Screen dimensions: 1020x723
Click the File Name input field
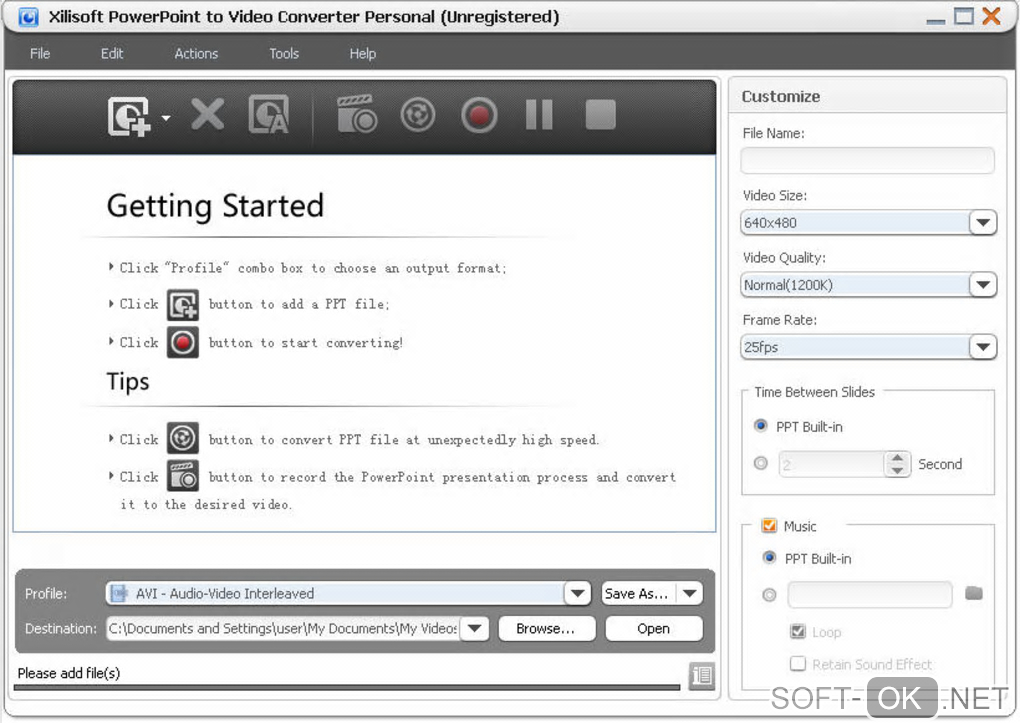[867, 160]
